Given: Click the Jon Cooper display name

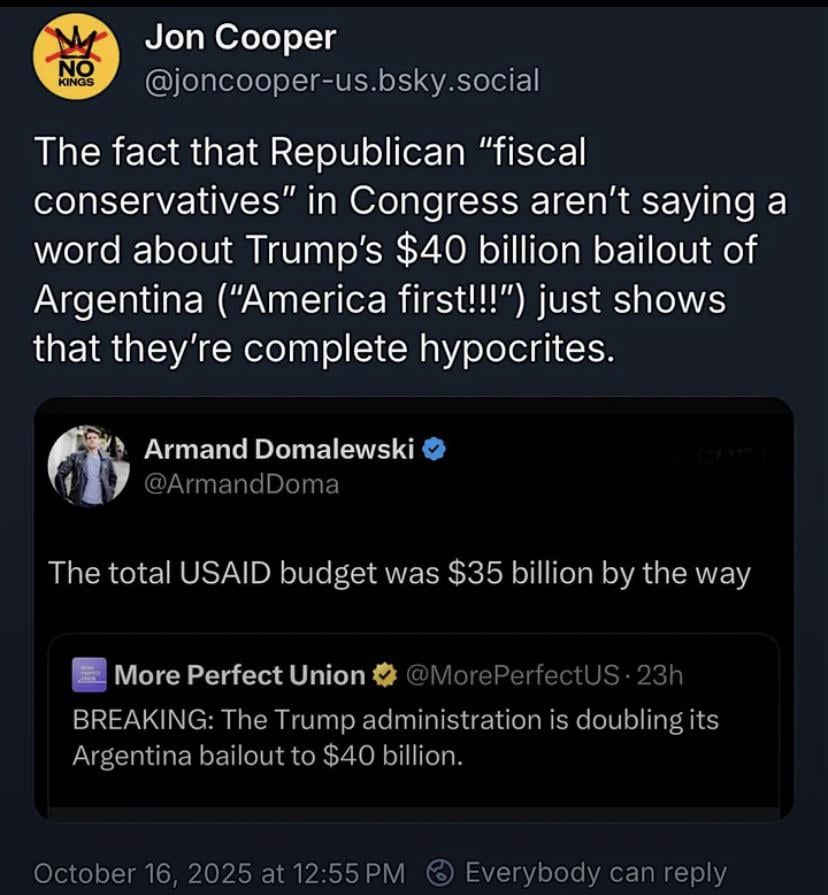Looking at the screenshot, I should [240, 38].
